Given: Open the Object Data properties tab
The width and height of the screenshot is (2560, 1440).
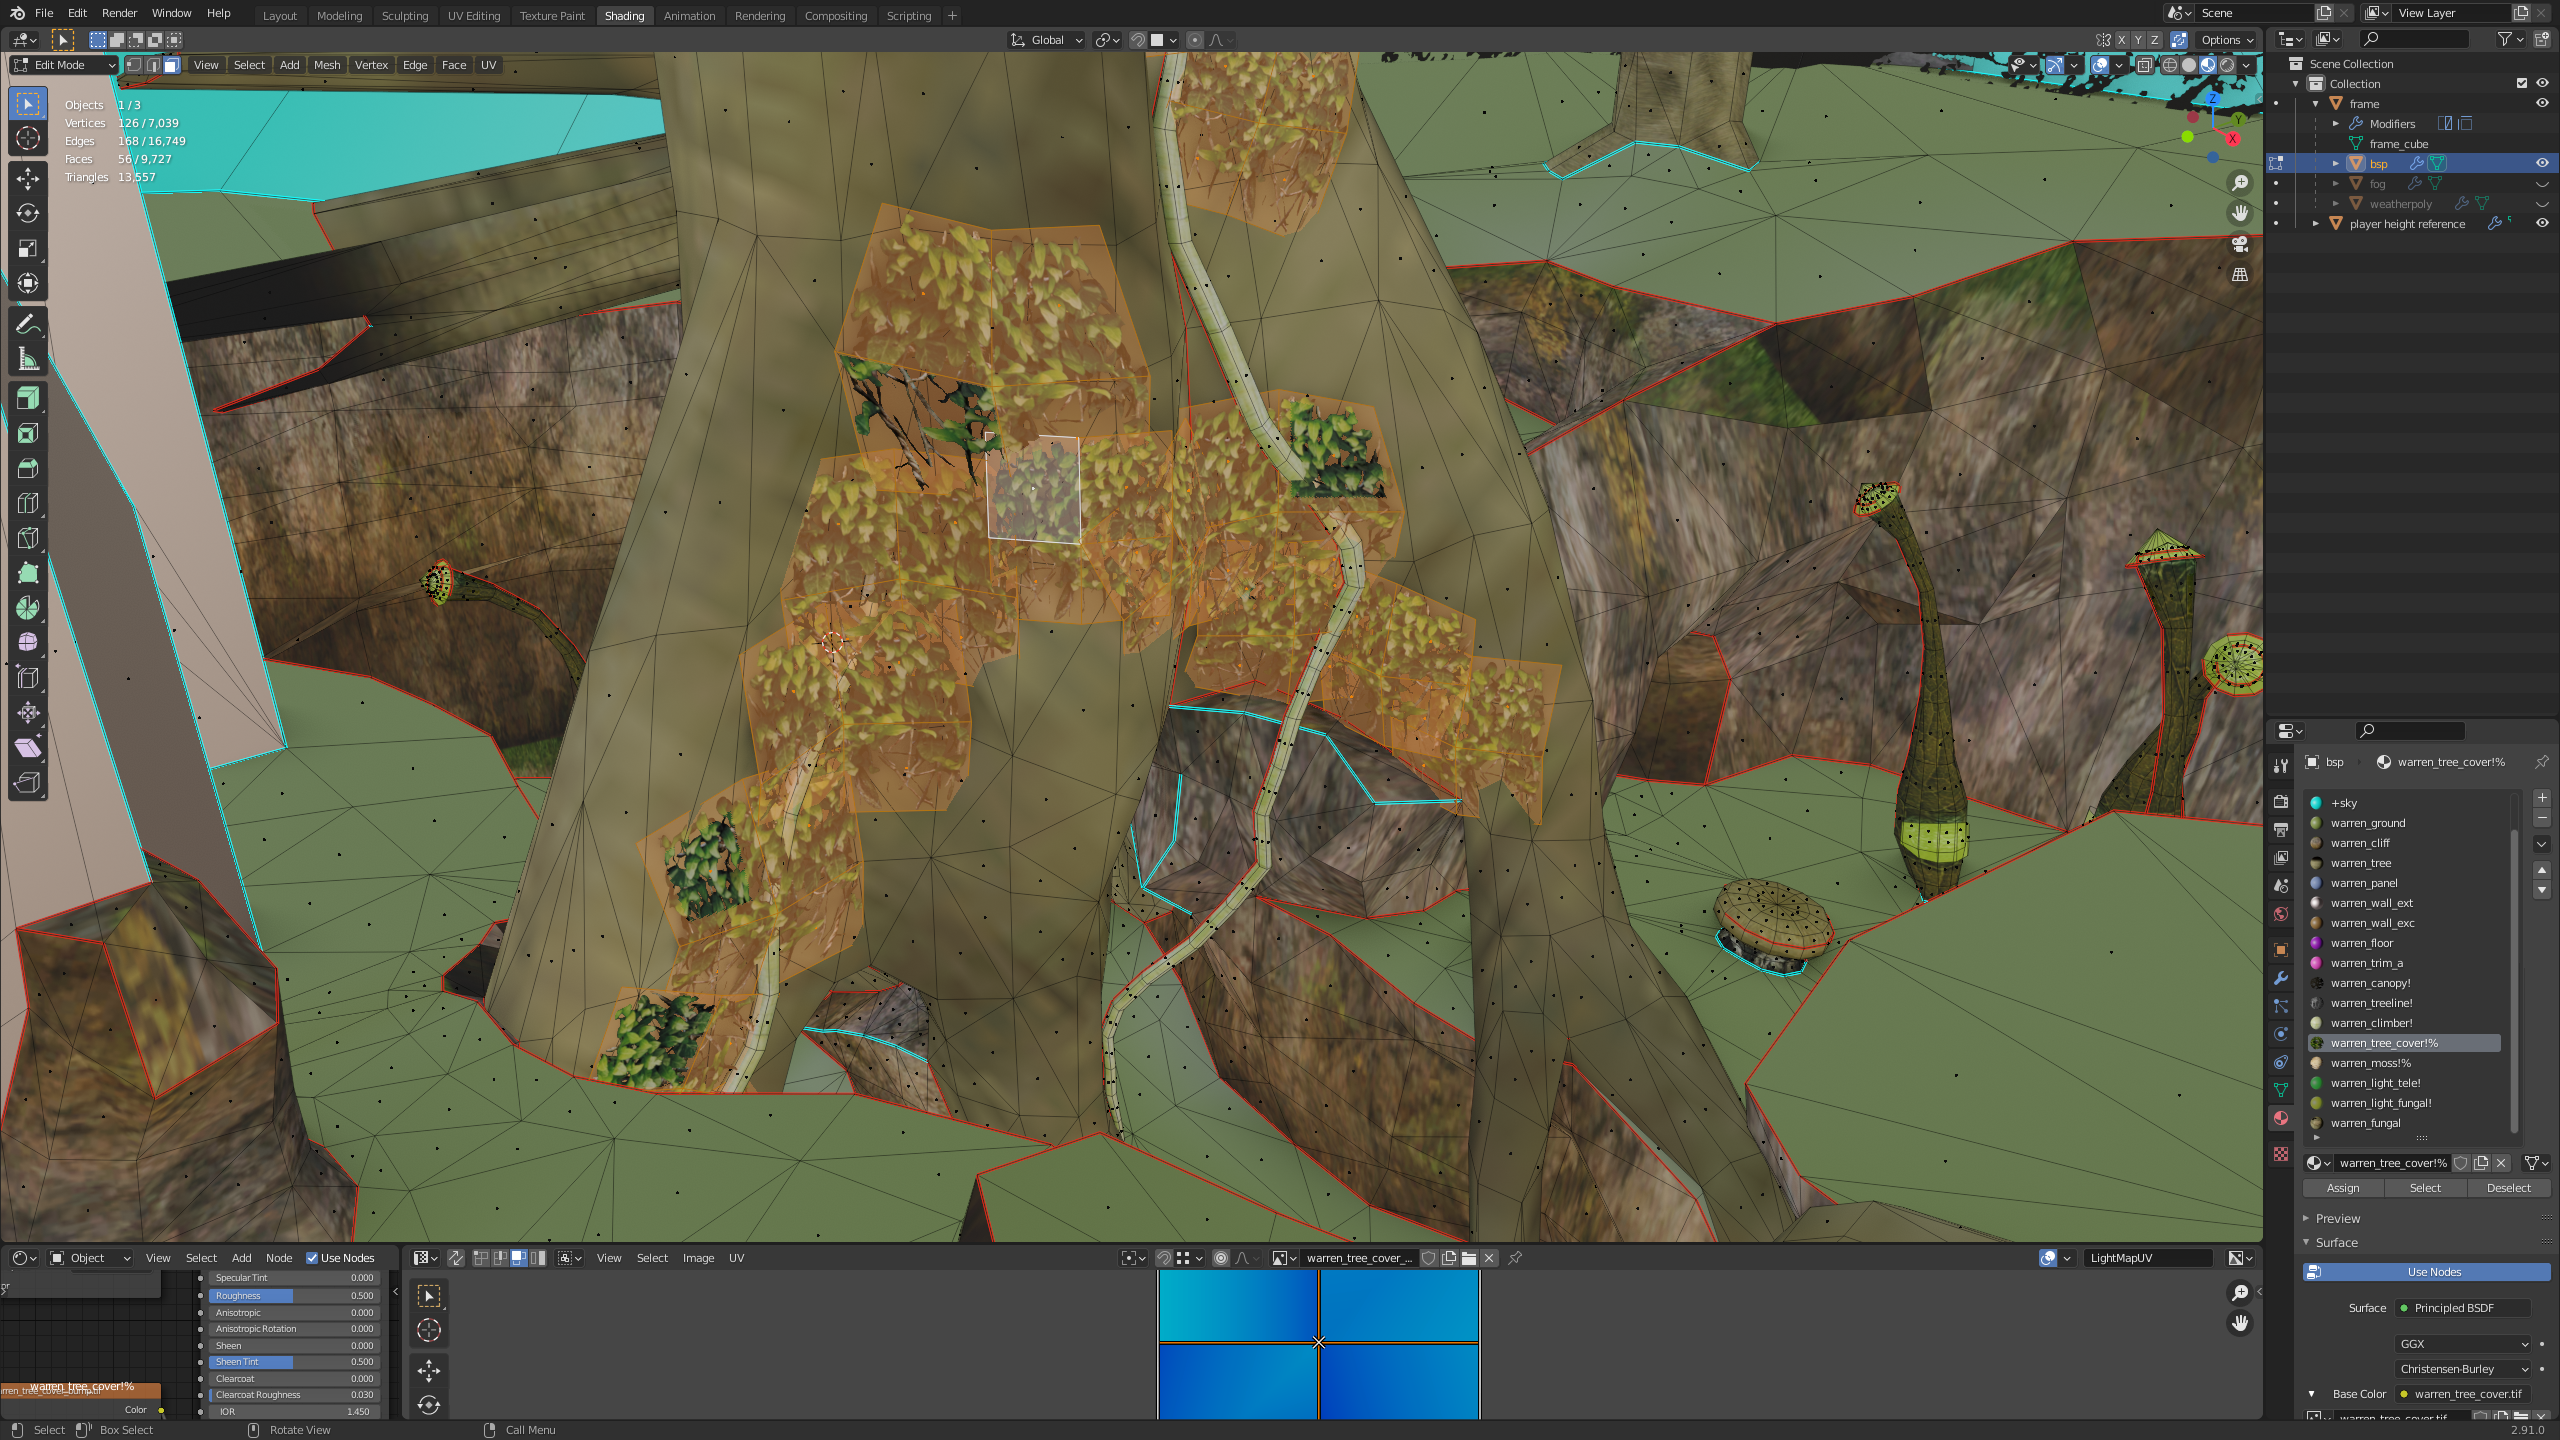Looking at the screenshot, I should tap(2281, 1091).
